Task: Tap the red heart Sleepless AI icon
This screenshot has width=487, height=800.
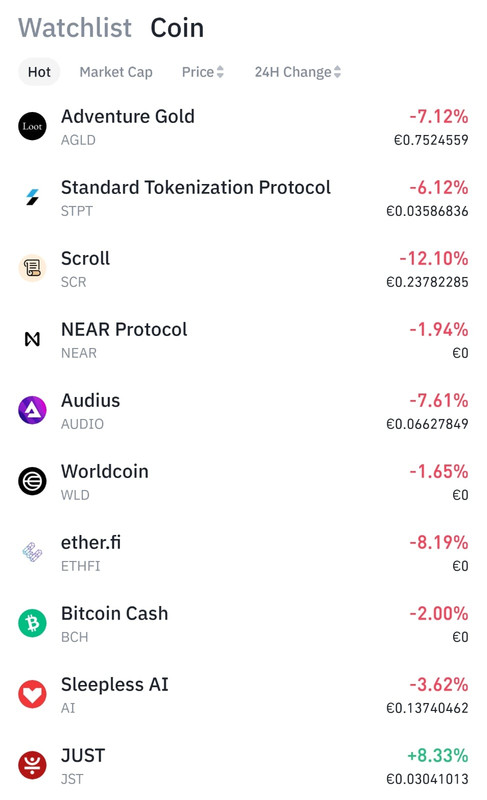Action: [32, 694]
